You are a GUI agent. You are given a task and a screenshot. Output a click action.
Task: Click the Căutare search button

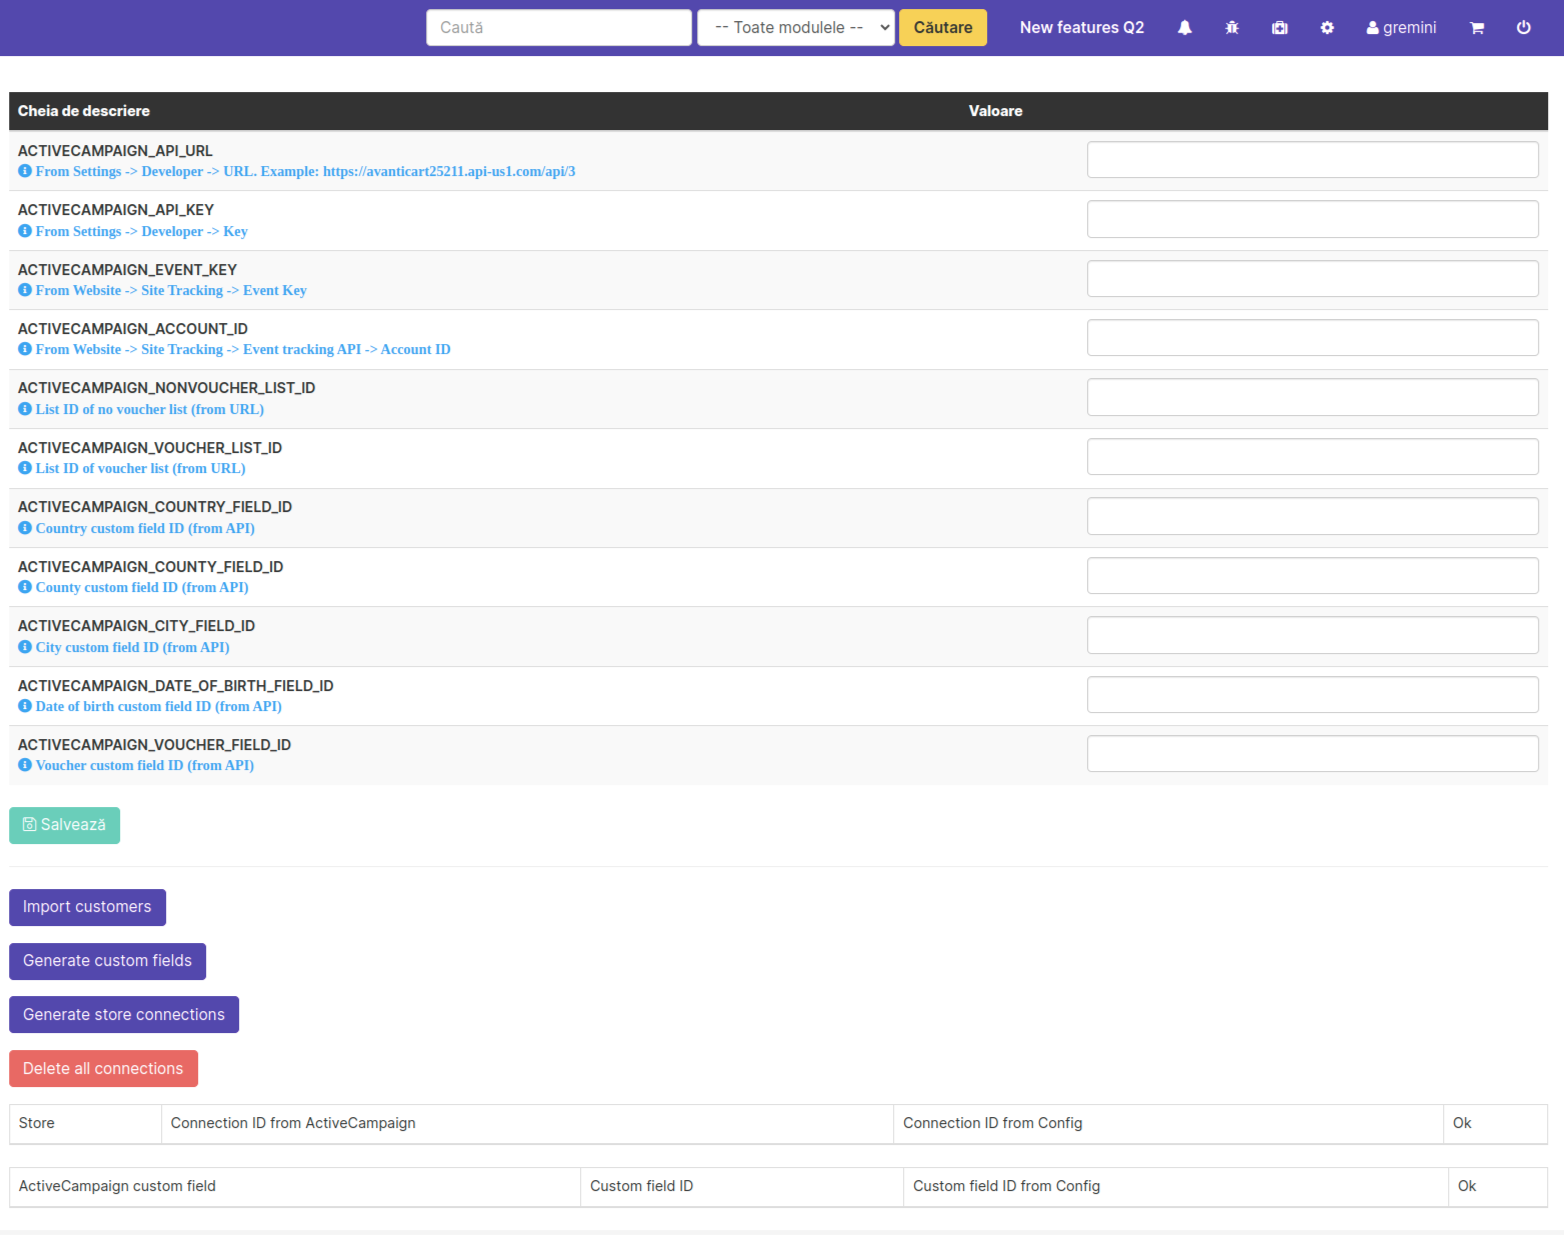943,28
